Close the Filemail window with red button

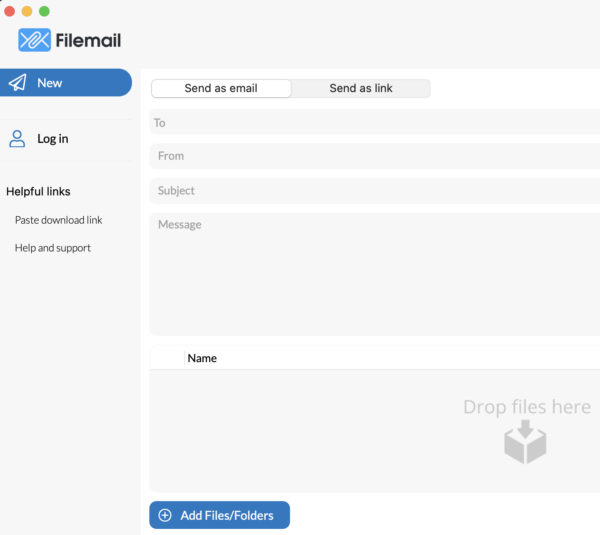coord(10,11)
